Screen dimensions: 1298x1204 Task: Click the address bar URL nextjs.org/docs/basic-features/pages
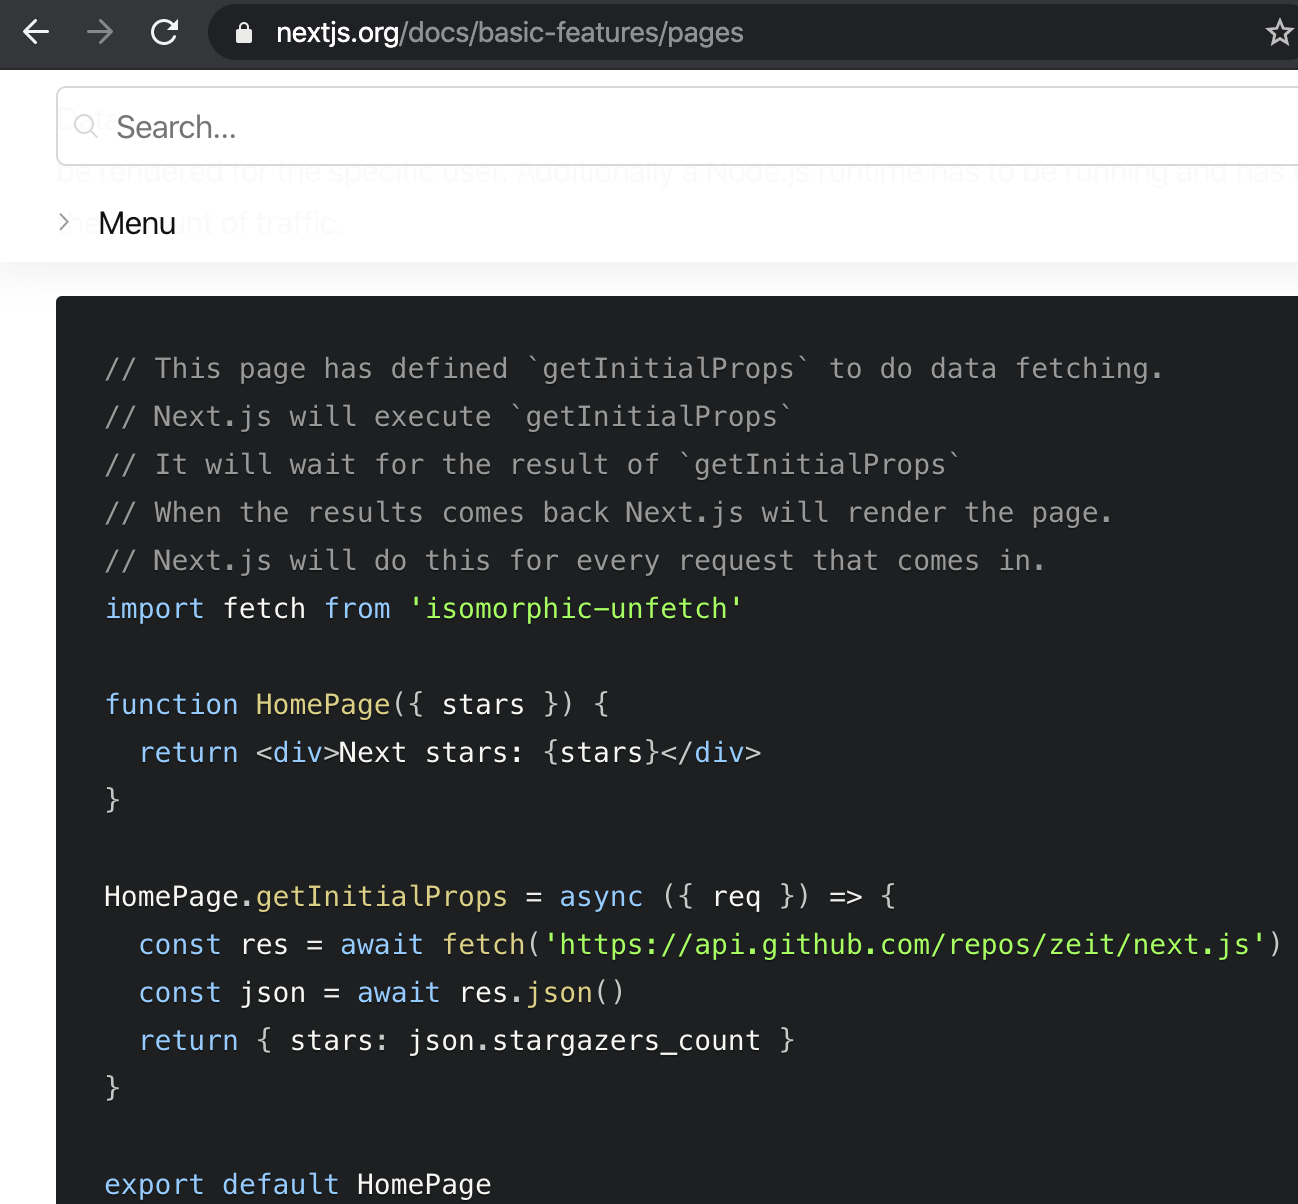pyautogui.click(x=509, y=33)
